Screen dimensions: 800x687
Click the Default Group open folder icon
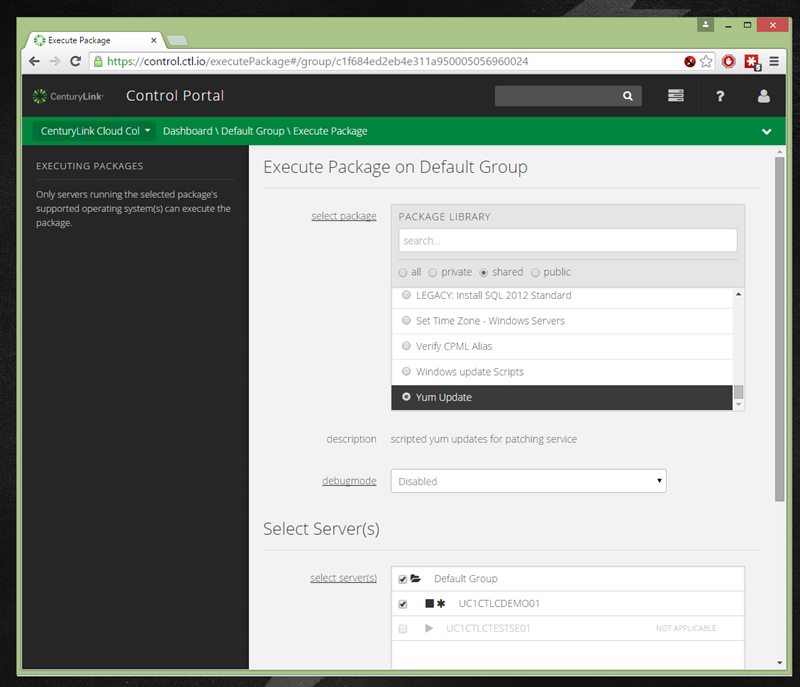[x=416, y=578]
